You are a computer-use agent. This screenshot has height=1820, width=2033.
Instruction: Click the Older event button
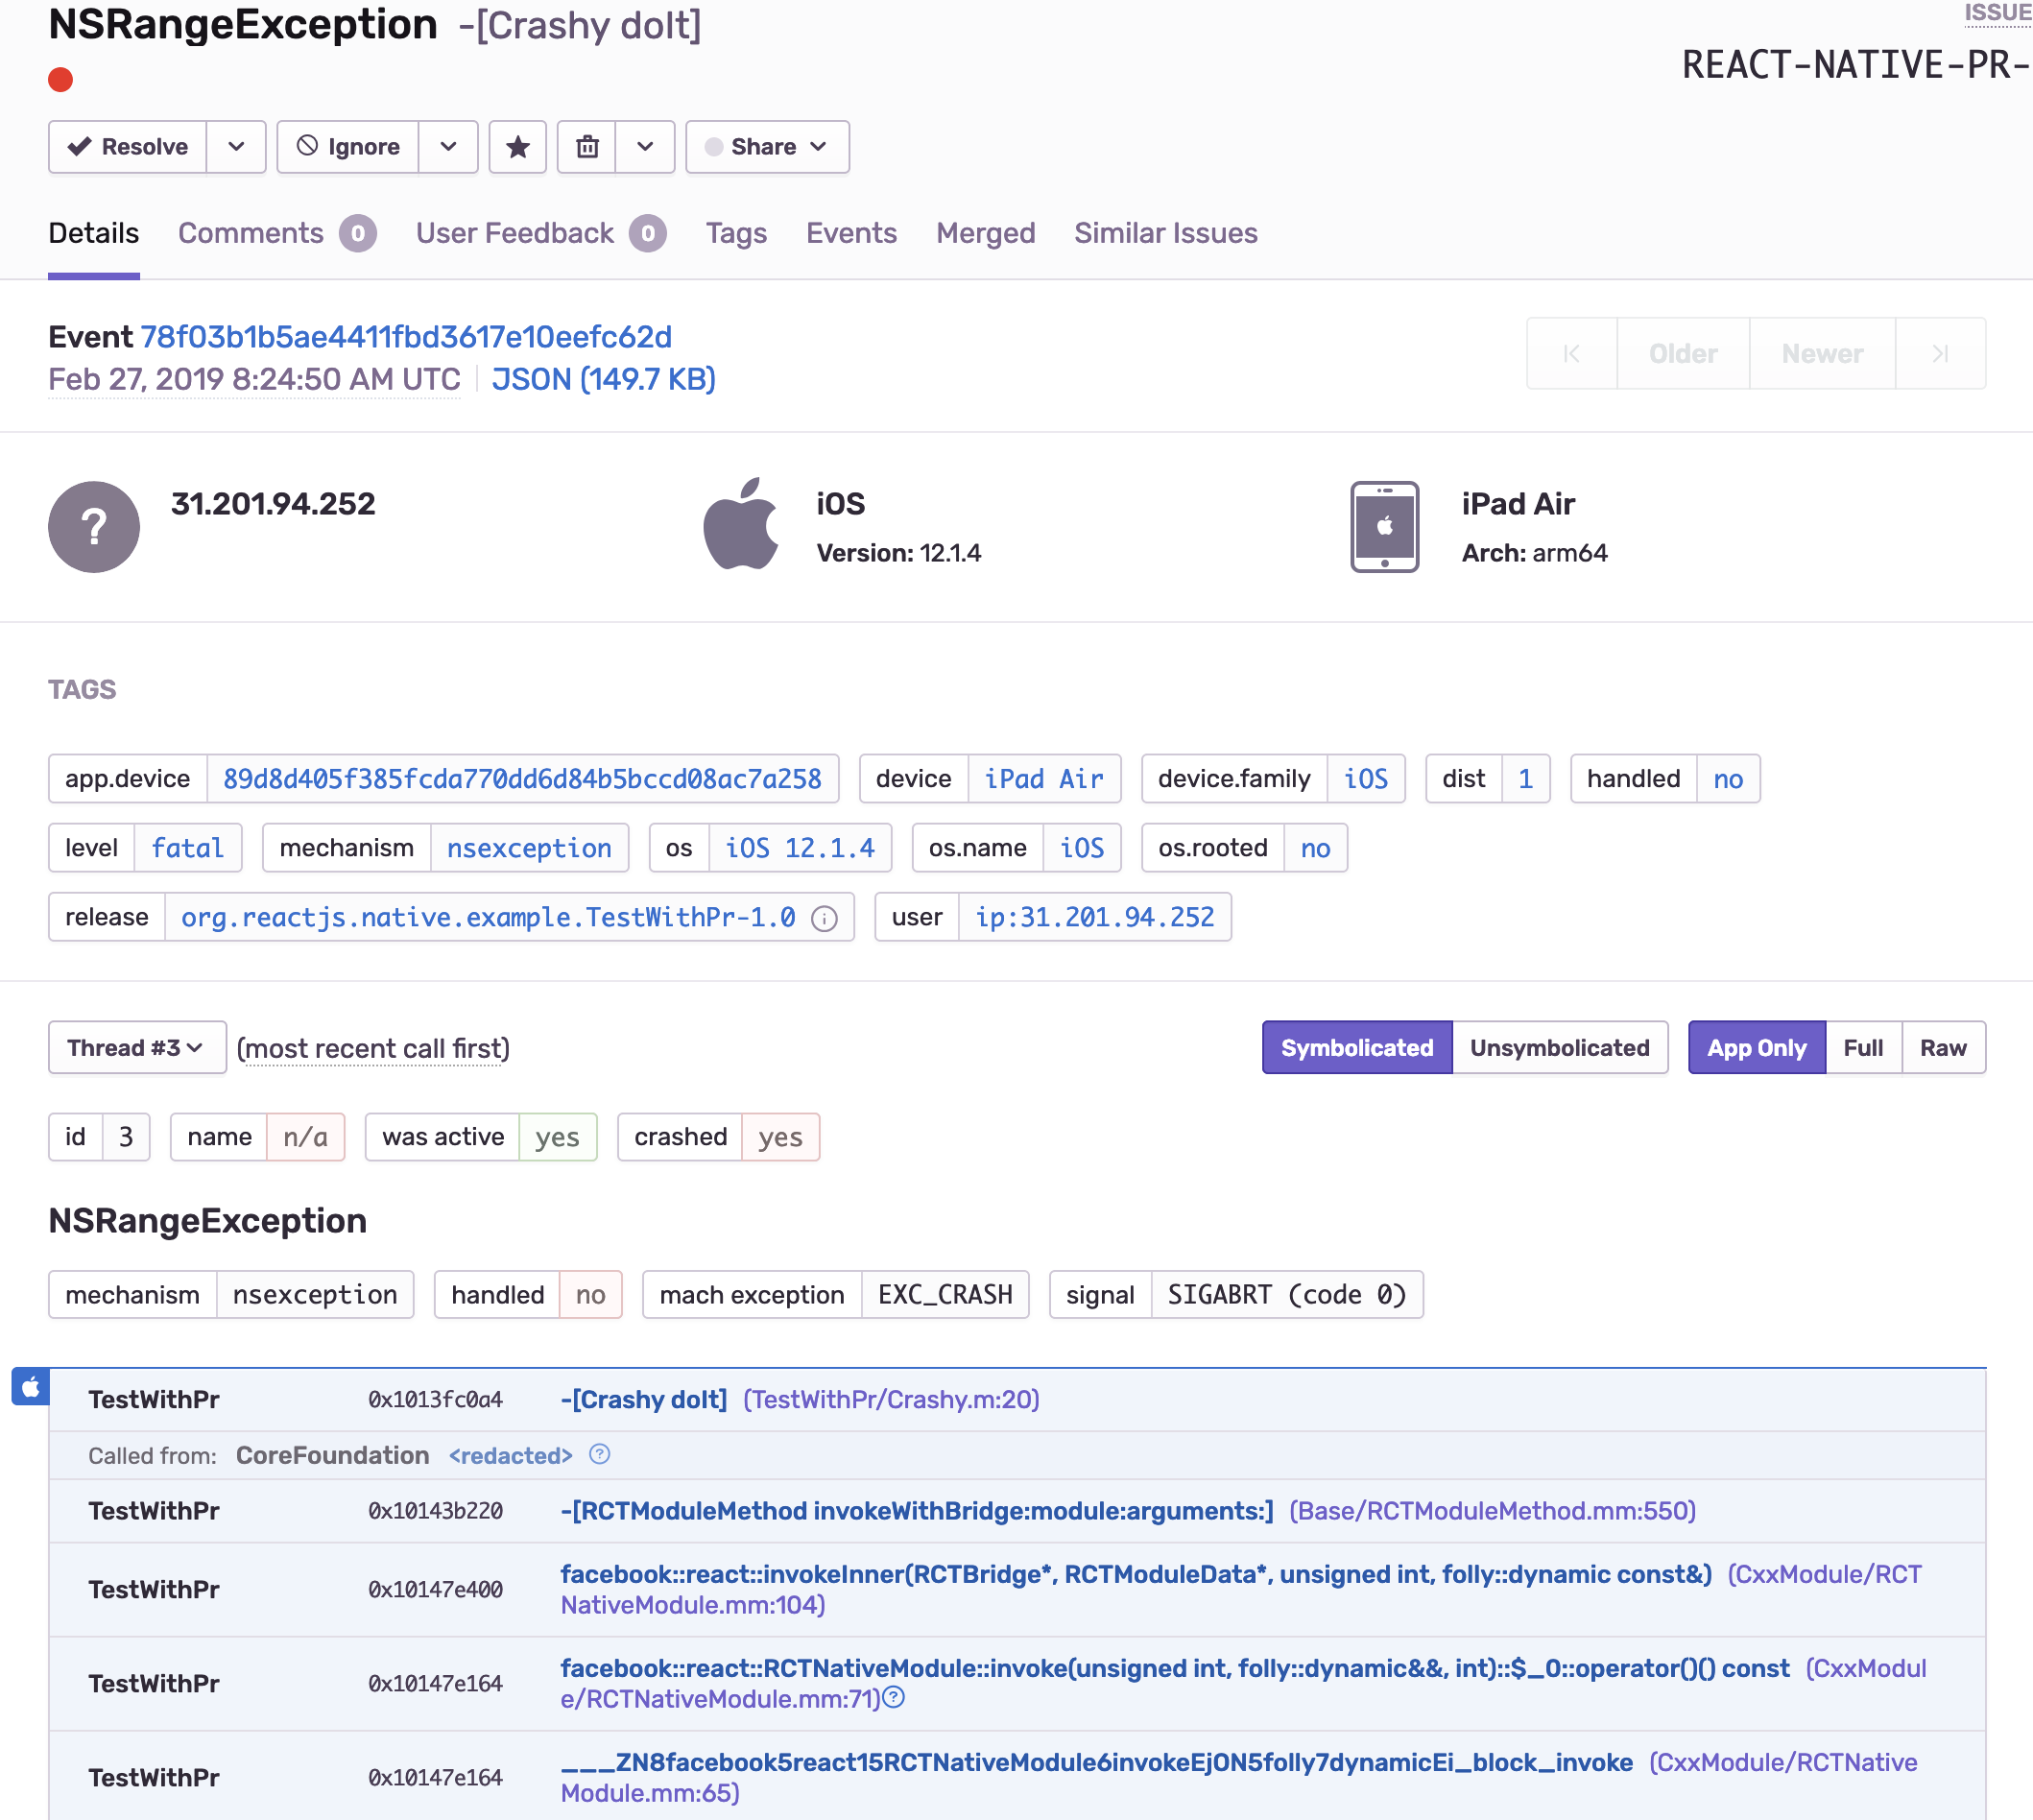1683,354
